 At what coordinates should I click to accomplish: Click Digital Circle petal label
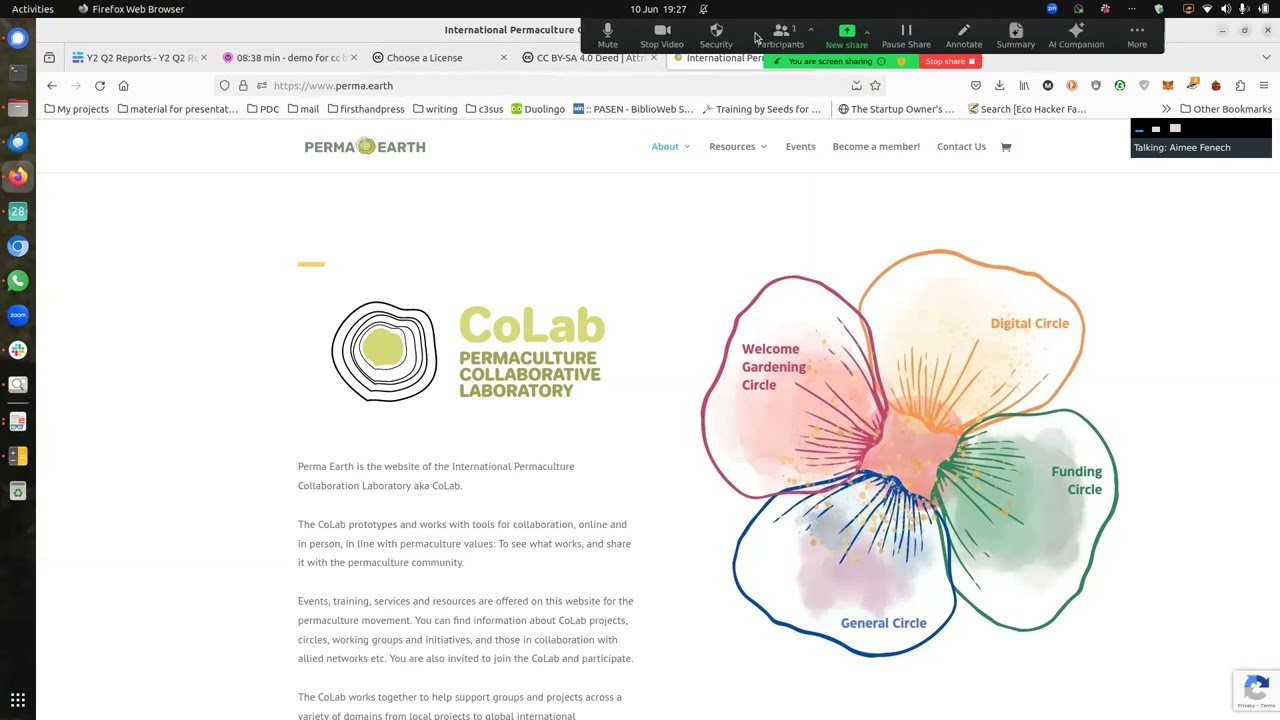(x=1029, y=323)
